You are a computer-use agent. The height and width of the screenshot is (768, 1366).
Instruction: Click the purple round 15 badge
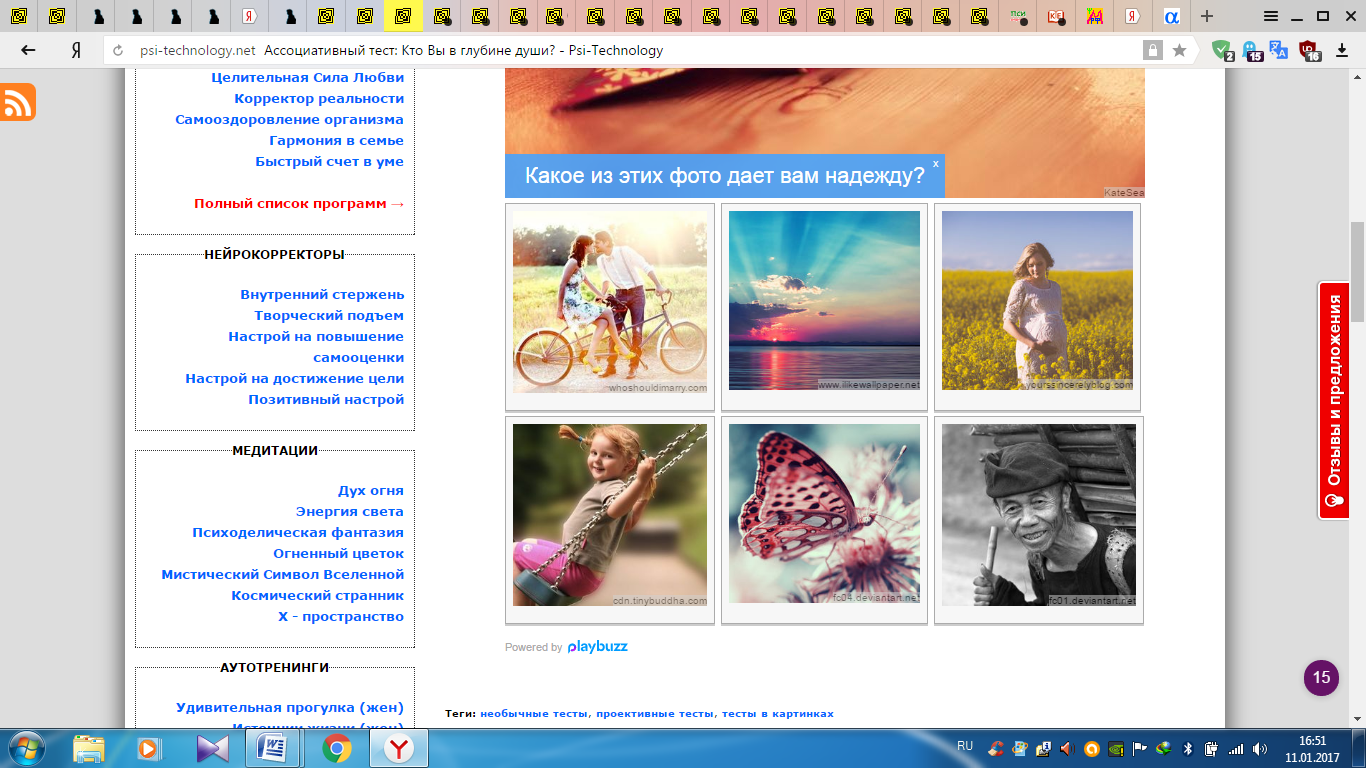tap(1321, 677)
